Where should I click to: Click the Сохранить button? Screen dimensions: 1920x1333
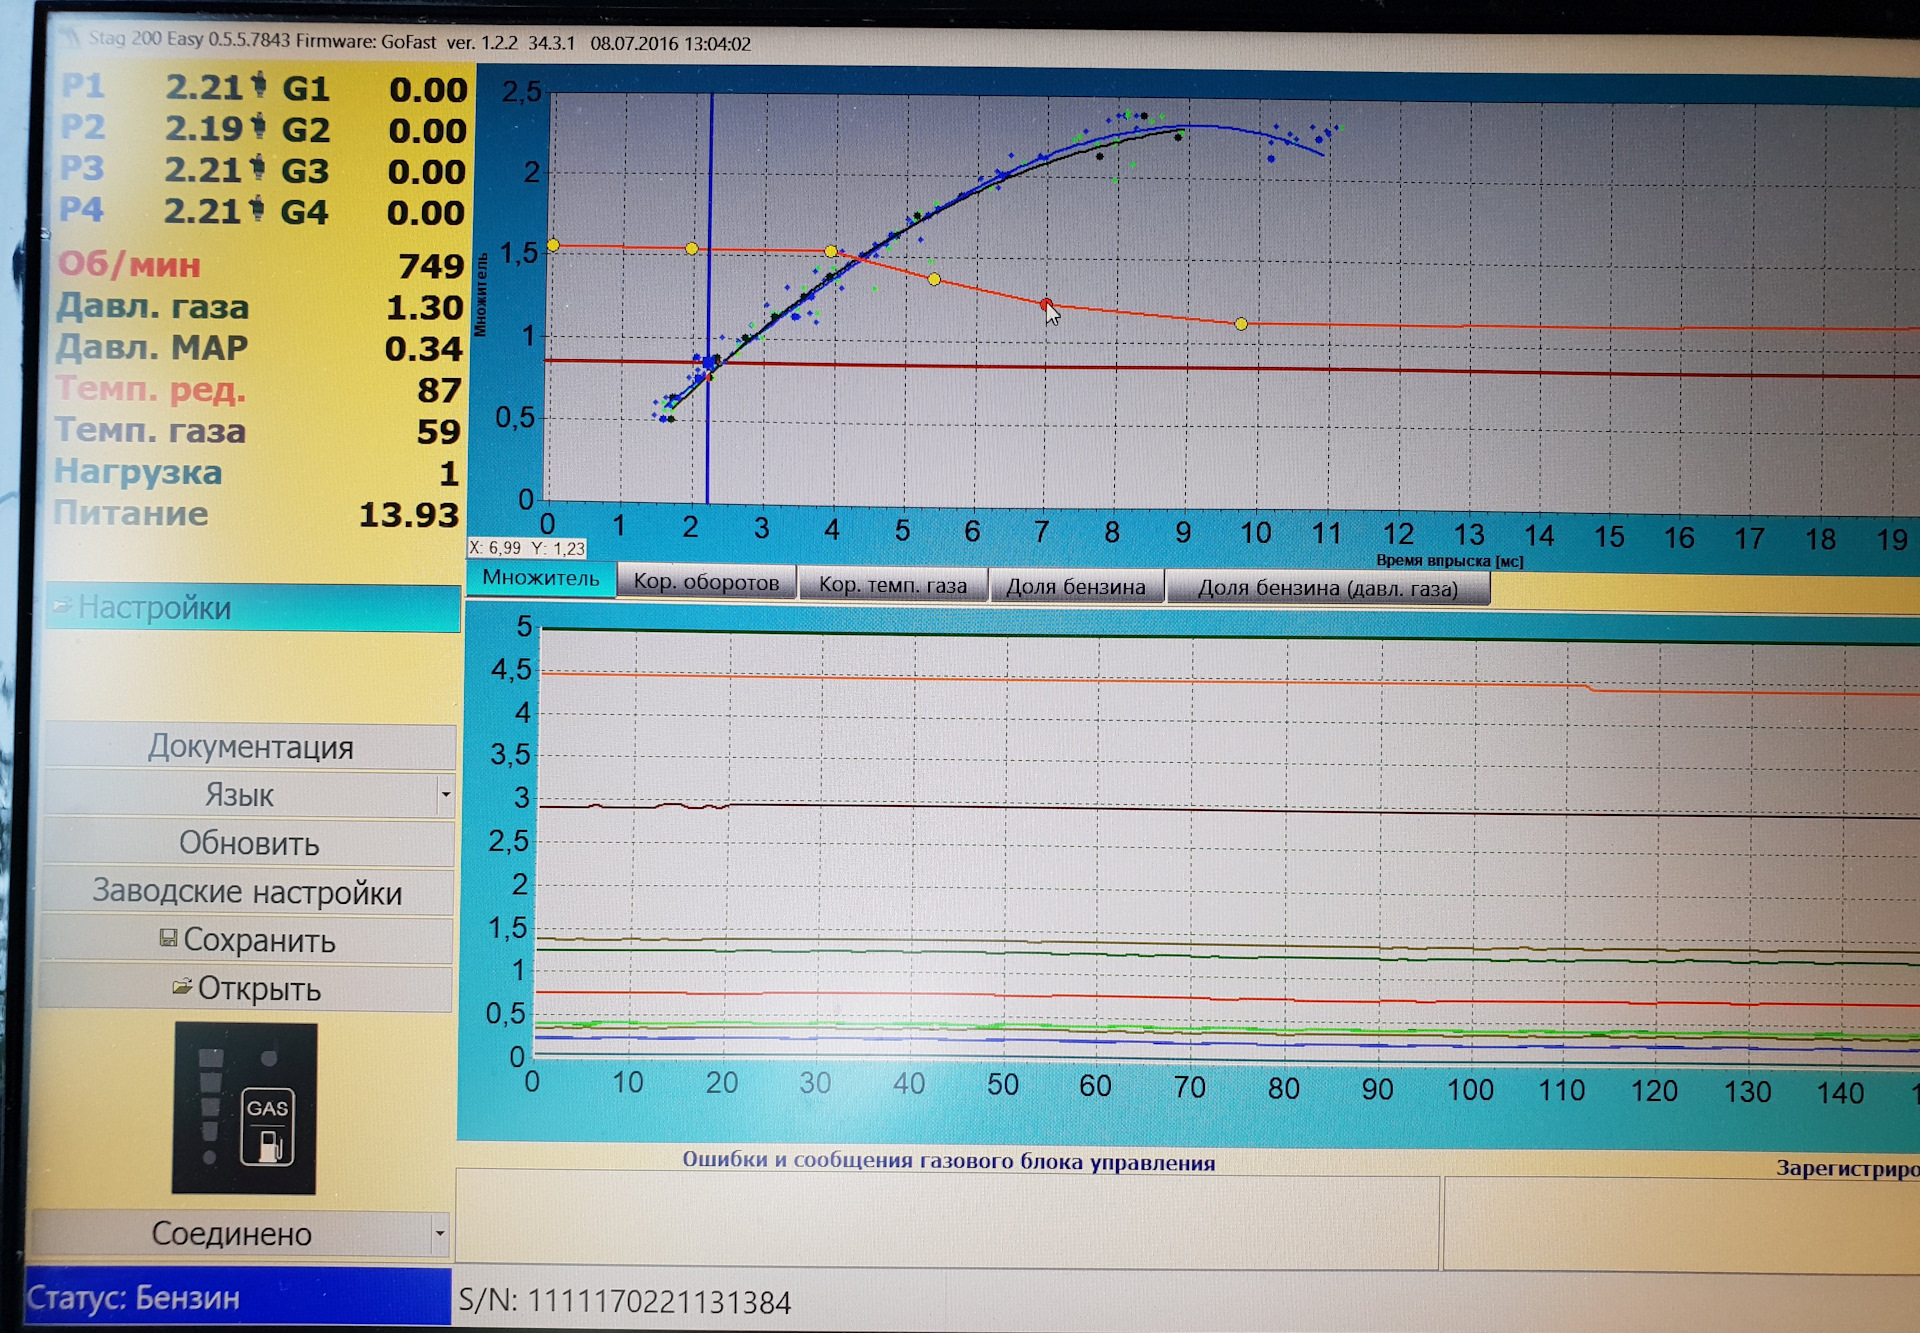tap(246, 940)
